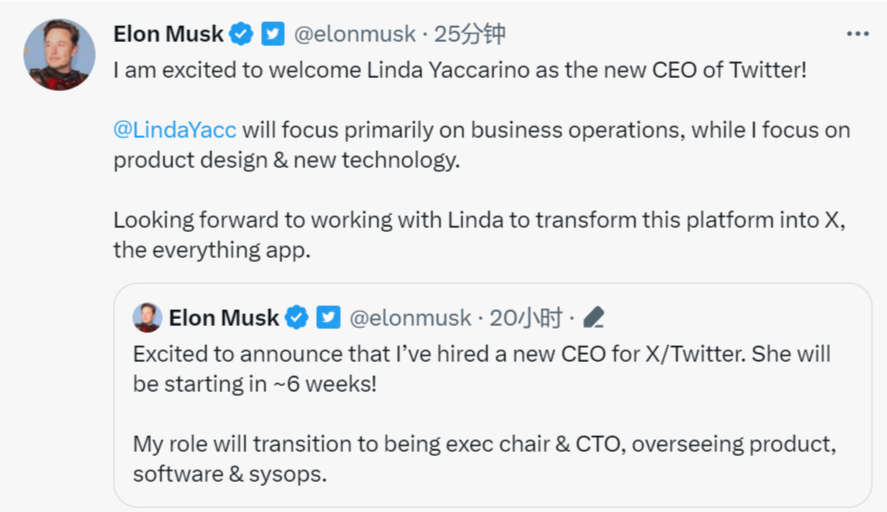Click the square Twitter affiliate badge in main tweet

(x=273, y=34)
